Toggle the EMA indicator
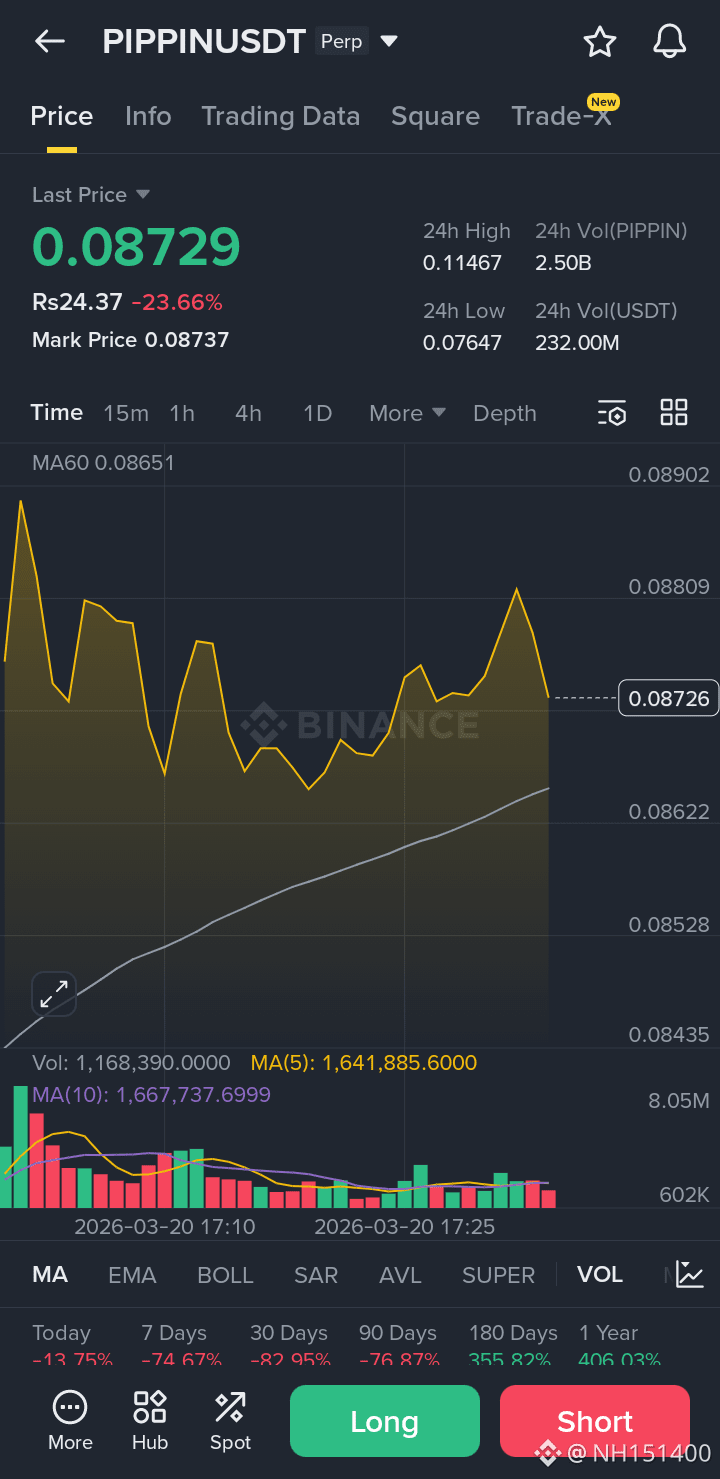Screen dimensions: 720x1479 click(132, 1275)
